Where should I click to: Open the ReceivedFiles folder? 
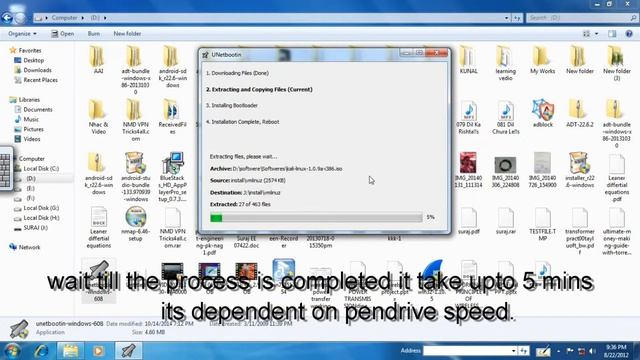(x=173, y=117)
